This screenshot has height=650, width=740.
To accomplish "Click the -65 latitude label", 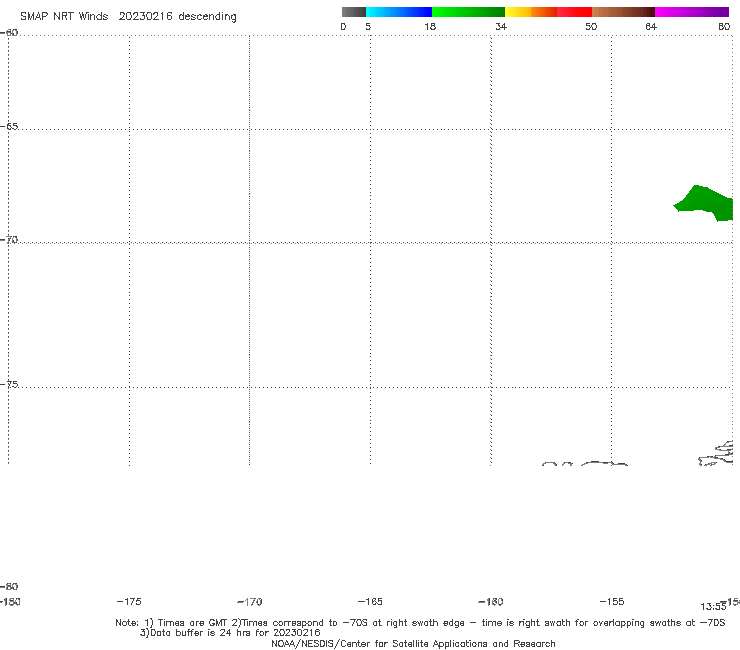I will [x=9, y=127].
